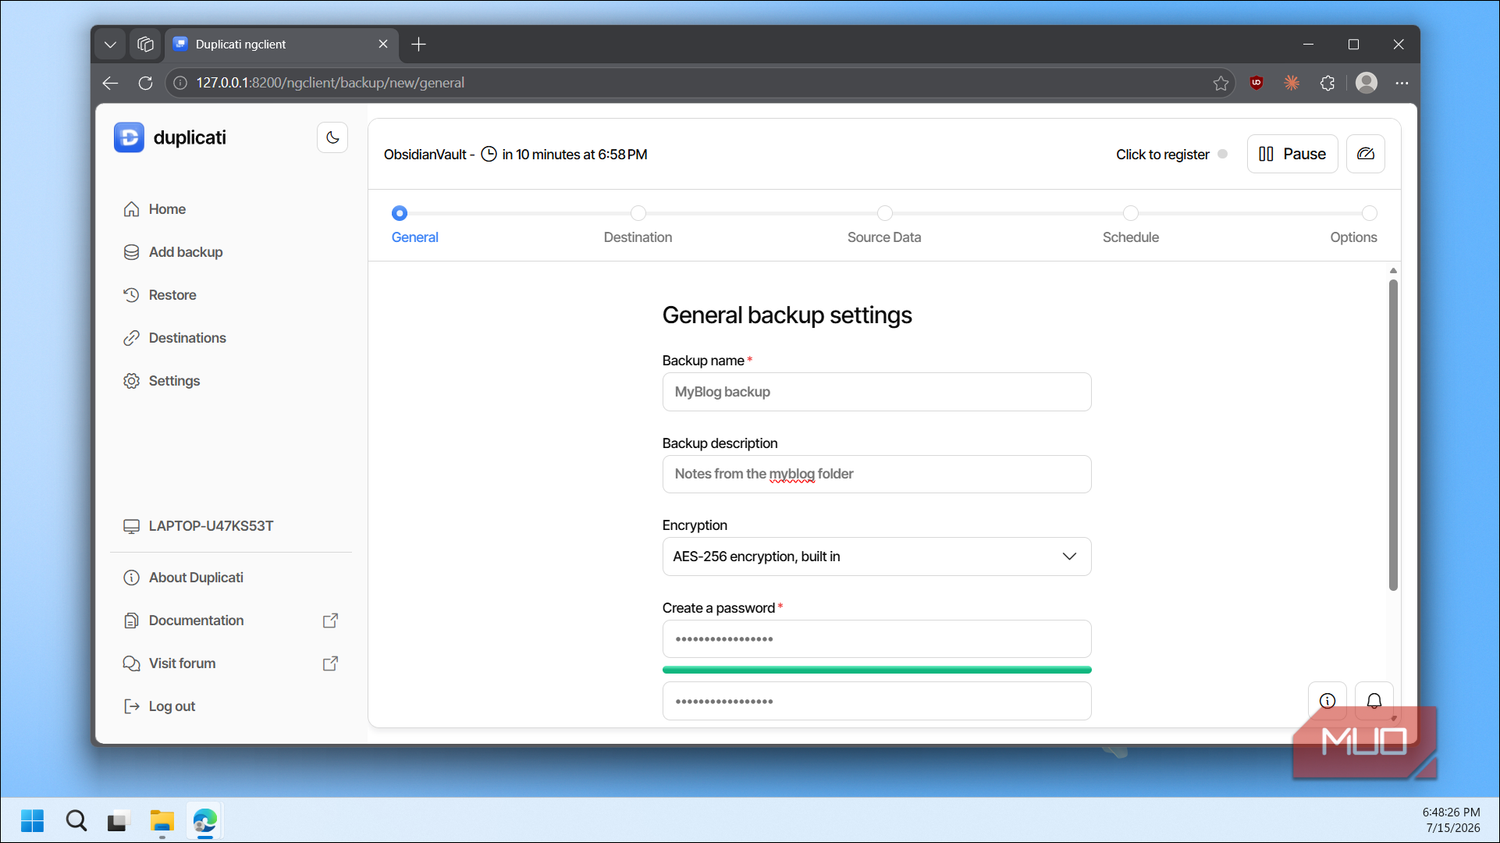
Task: Open the browser three-dot menu
Action: click(x=1402, y=83)
